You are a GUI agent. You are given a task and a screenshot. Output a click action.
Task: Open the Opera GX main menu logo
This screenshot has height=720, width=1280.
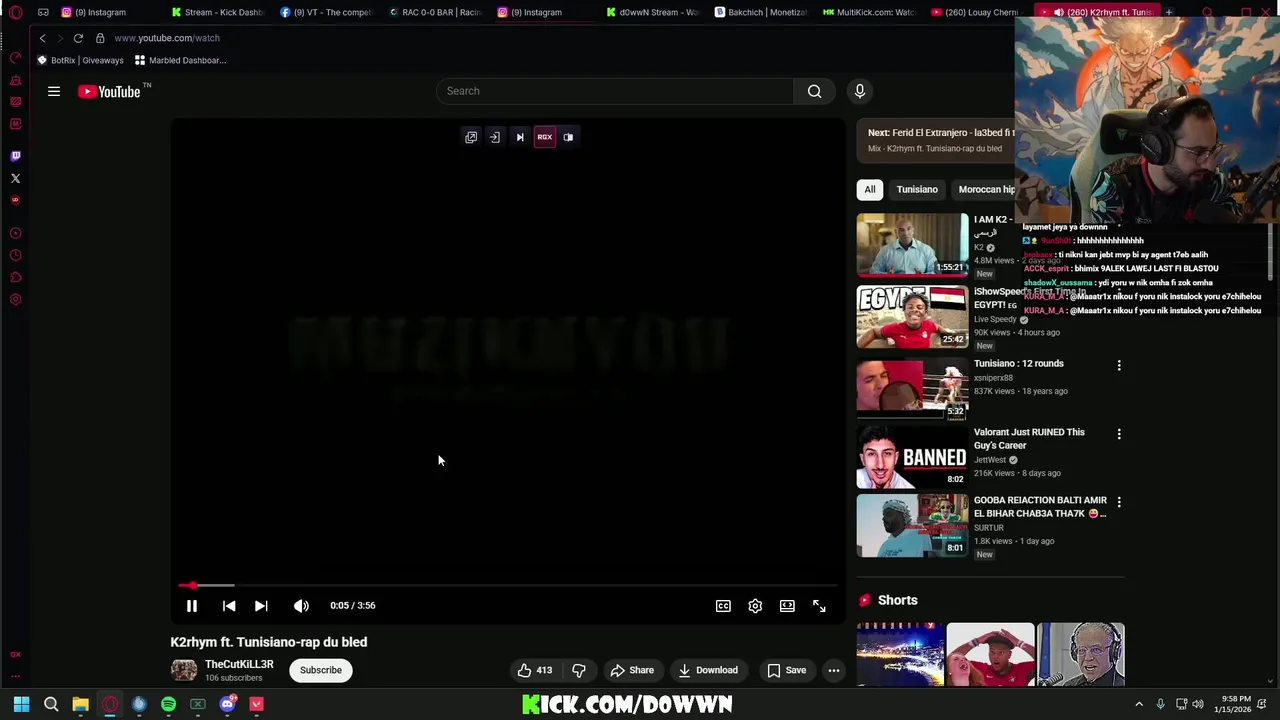pos(15,12)
